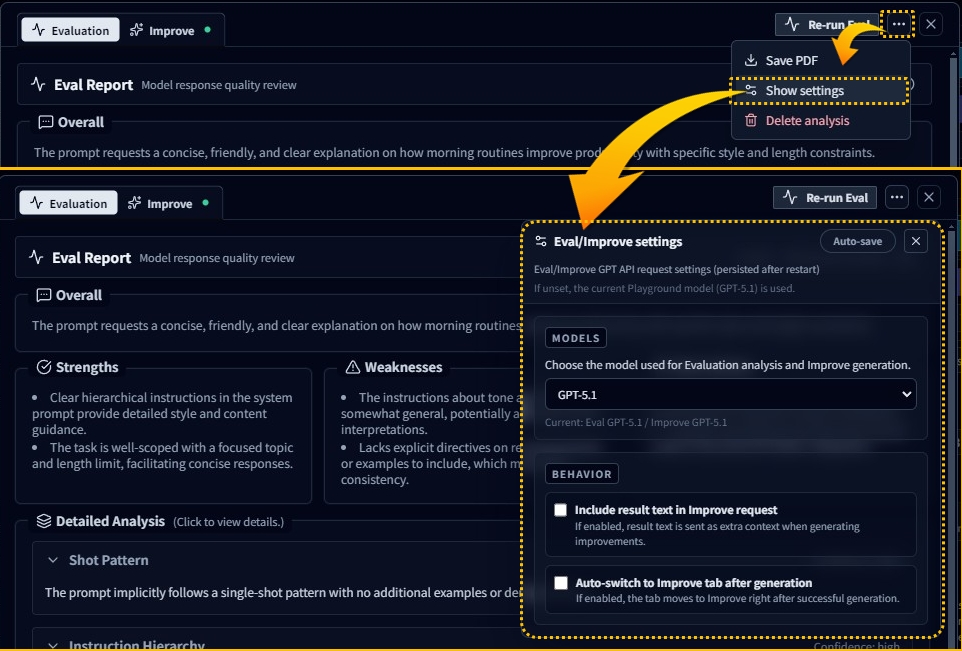The image size is (962, 651).
Task: Close the Eval/Improve settings panel
Action: click(916, 241)
